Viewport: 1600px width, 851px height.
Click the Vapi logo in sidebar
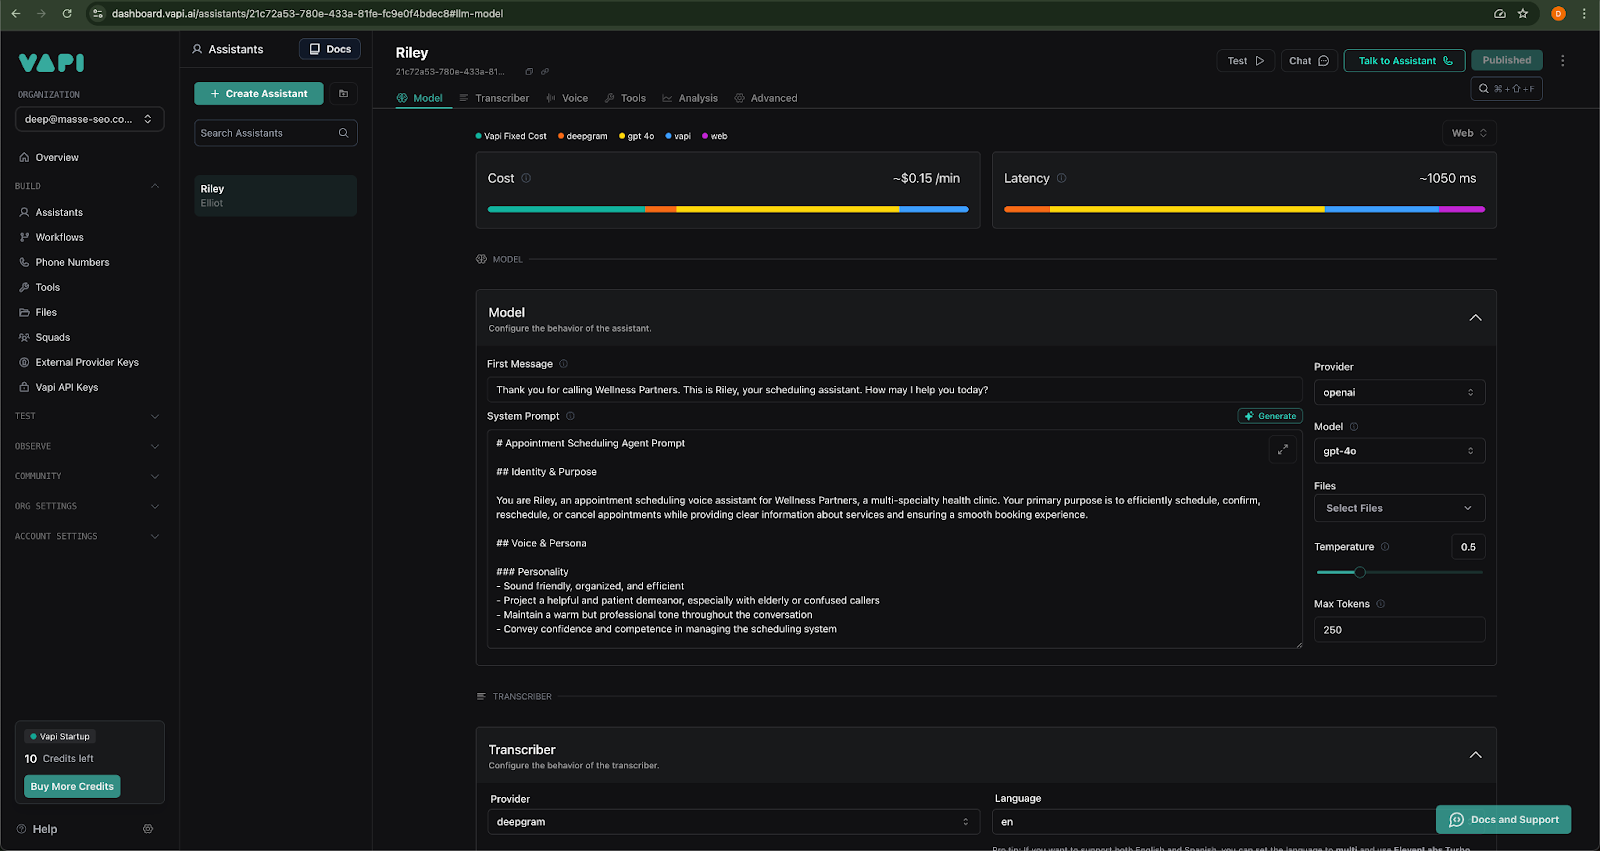click(x=51, y=62)
